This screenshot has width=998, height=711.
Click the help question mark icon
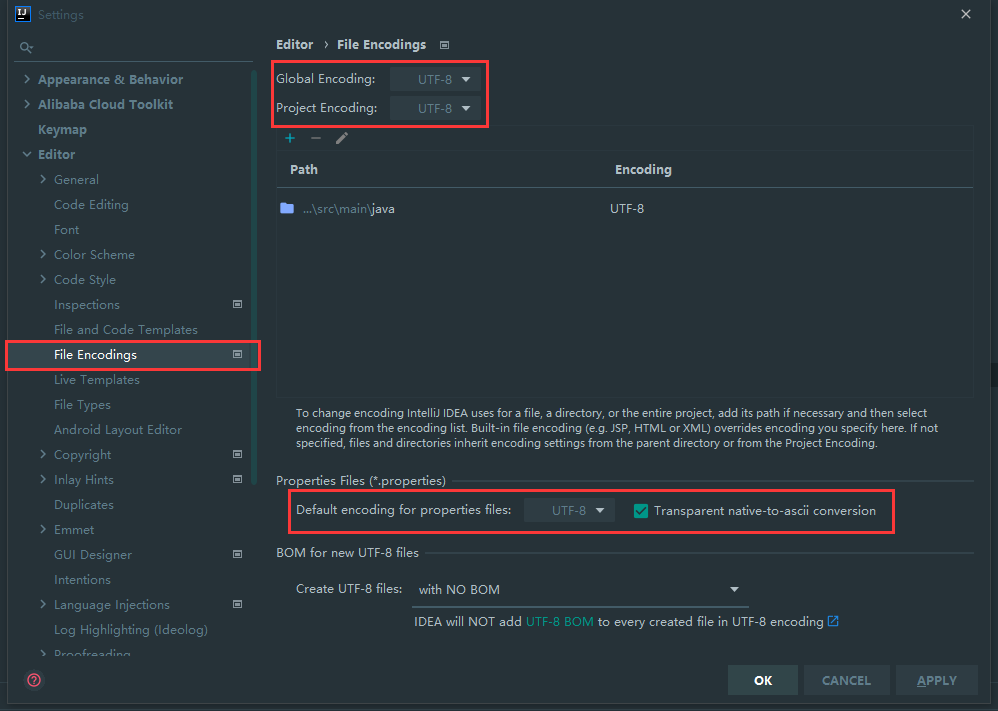[34, 680]
